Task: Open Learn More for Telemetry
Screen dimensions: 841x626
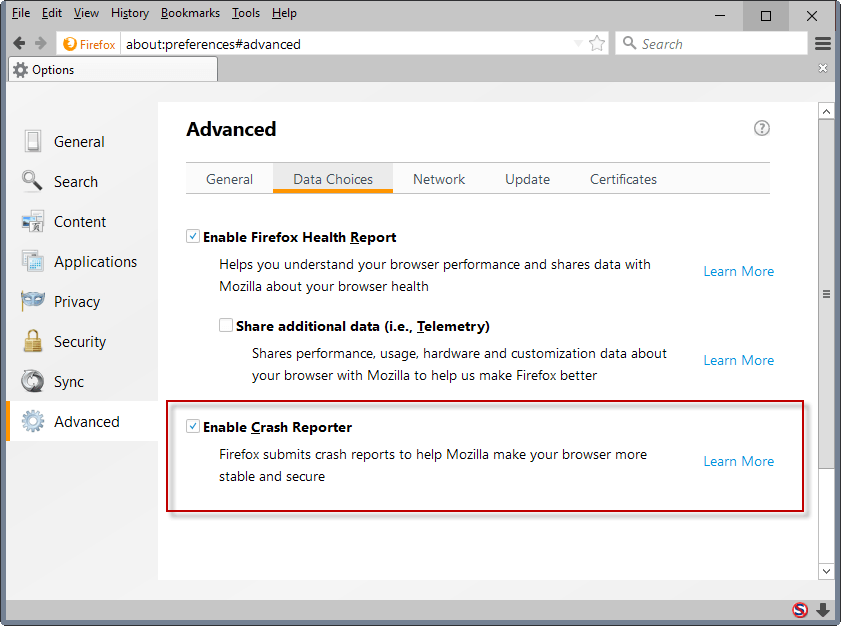Action: (x=739, y=360)
